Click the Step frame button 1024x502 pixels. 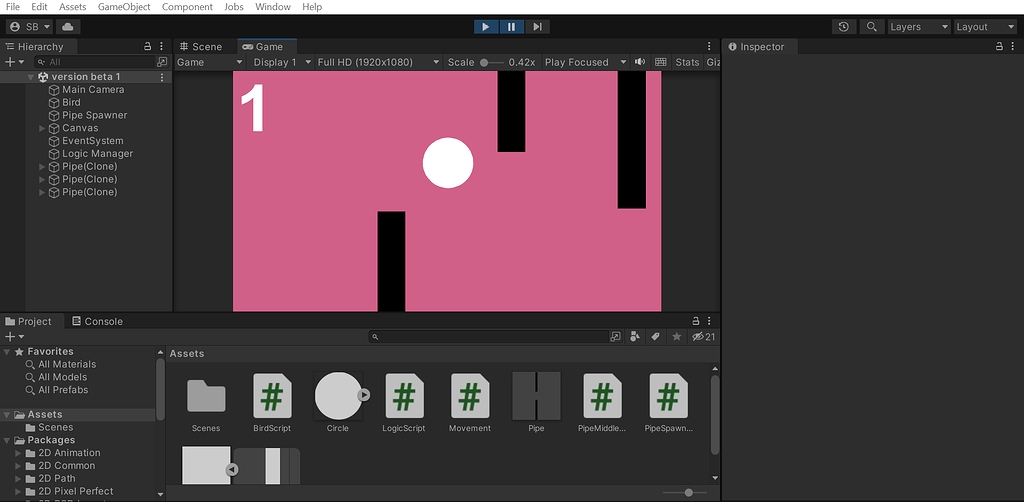(537, 27)
